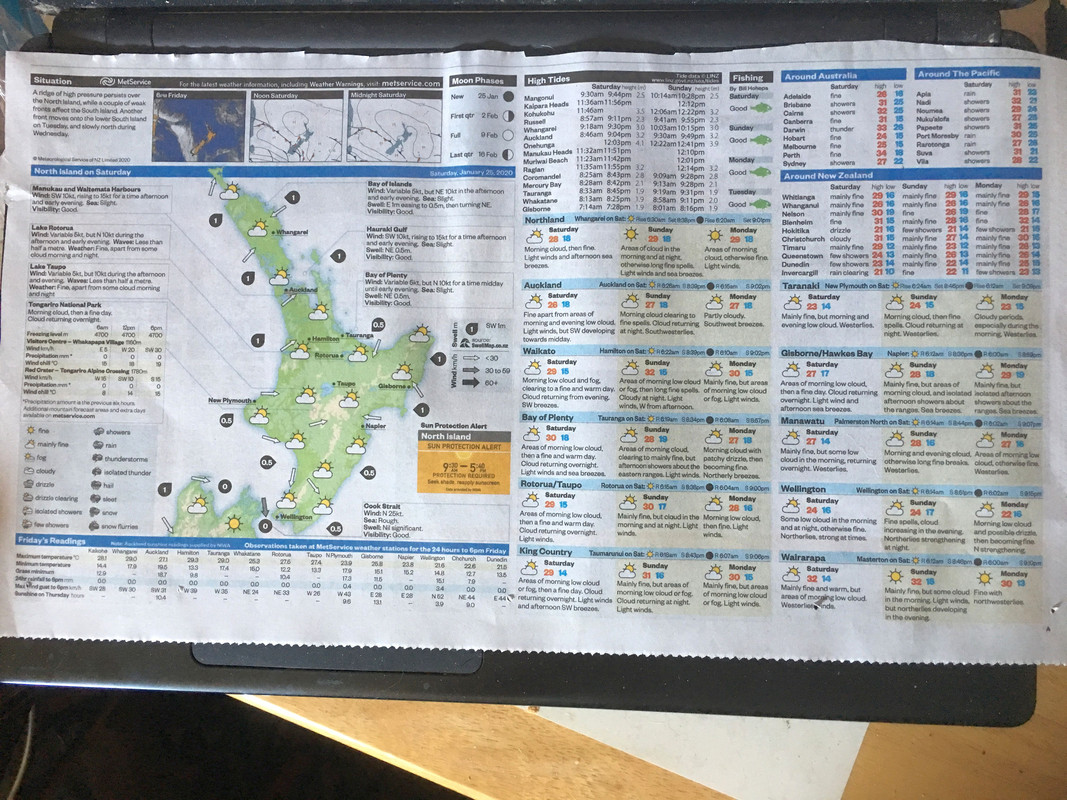The width and height of the screenshot is (1067, 800).
Task: Click the 'SW 1m' swell marker legend icon
Action: 472,329
